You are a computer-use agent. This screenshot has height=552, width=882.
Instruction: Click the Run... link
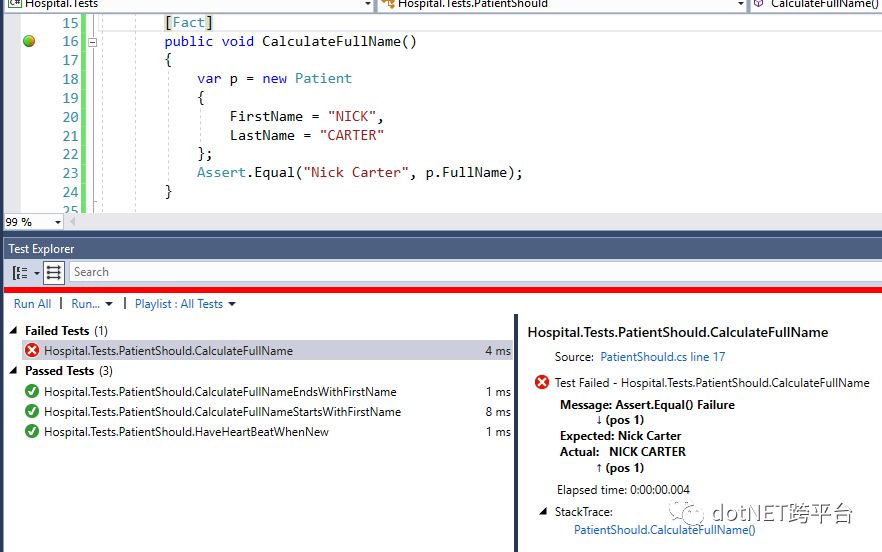(x=86, y=304)
